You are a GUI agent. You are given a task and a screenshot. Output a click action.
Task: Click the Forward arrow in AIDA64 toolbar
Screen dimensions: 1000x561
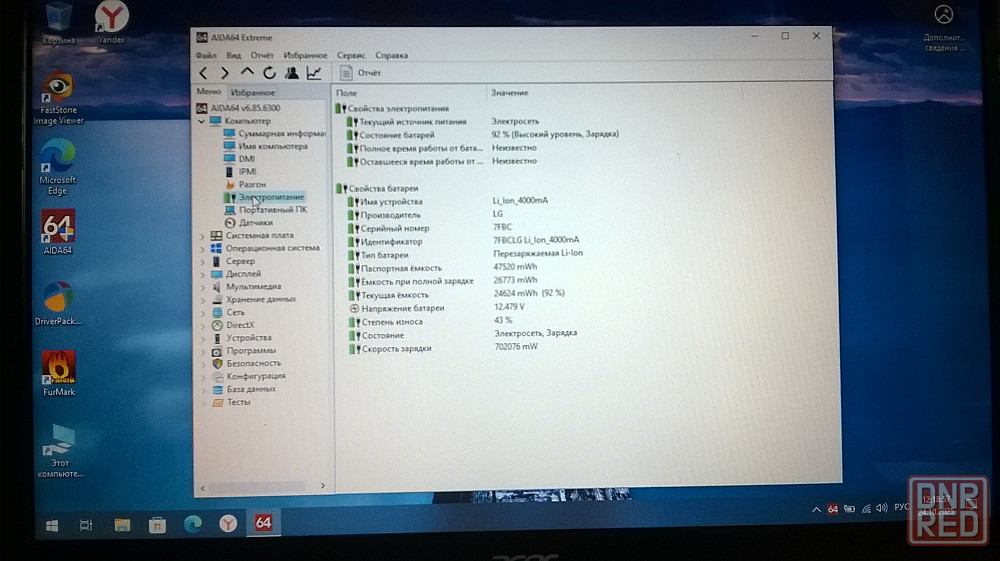point(225,73)
